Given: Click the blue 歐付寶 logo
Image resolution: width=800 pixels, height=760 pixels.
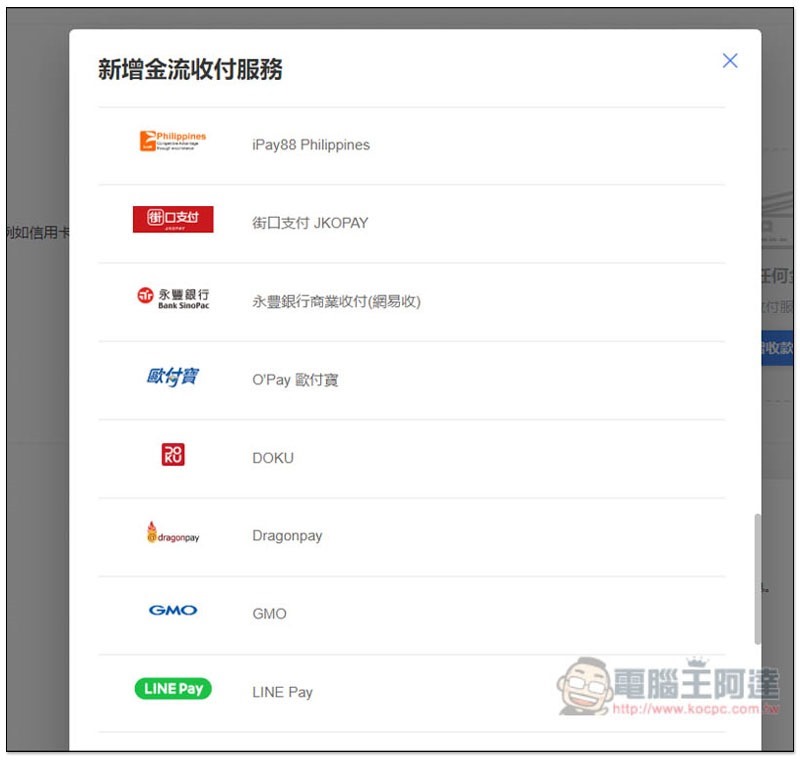Looking at the screenshot, I should point(173,376).
